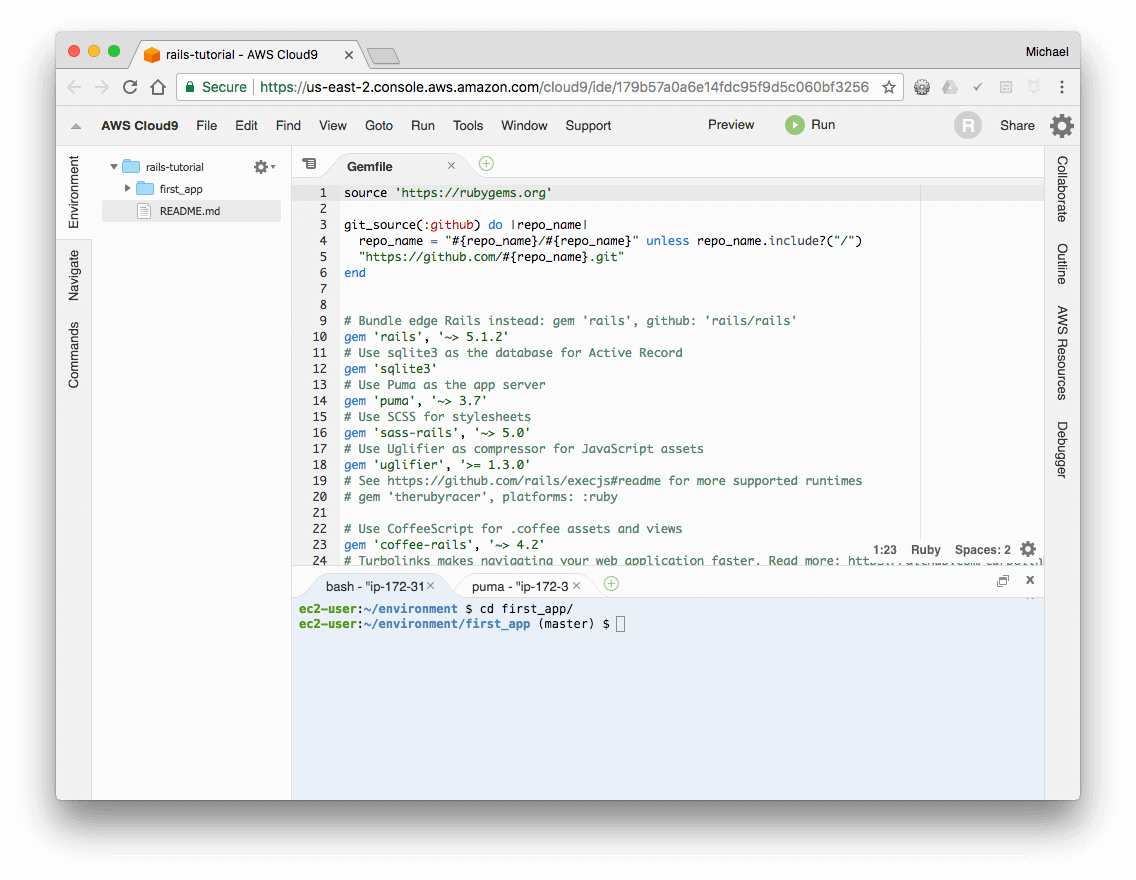
Task: Close the terminal pane with X
Action: [1030, 580]
